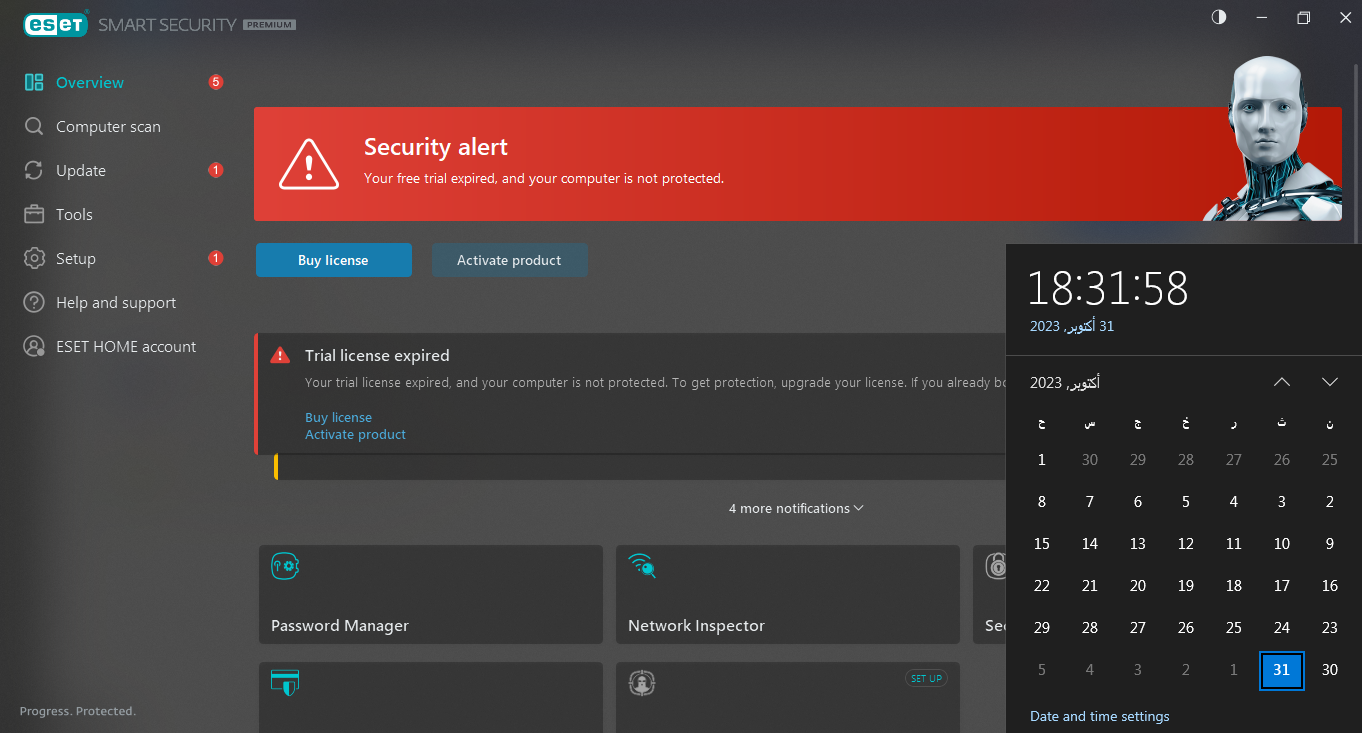Image resolution: width=1362 pixels, height=733 pixels.
Task: Click the calendar month header 2023
Action: point(1065,383)
